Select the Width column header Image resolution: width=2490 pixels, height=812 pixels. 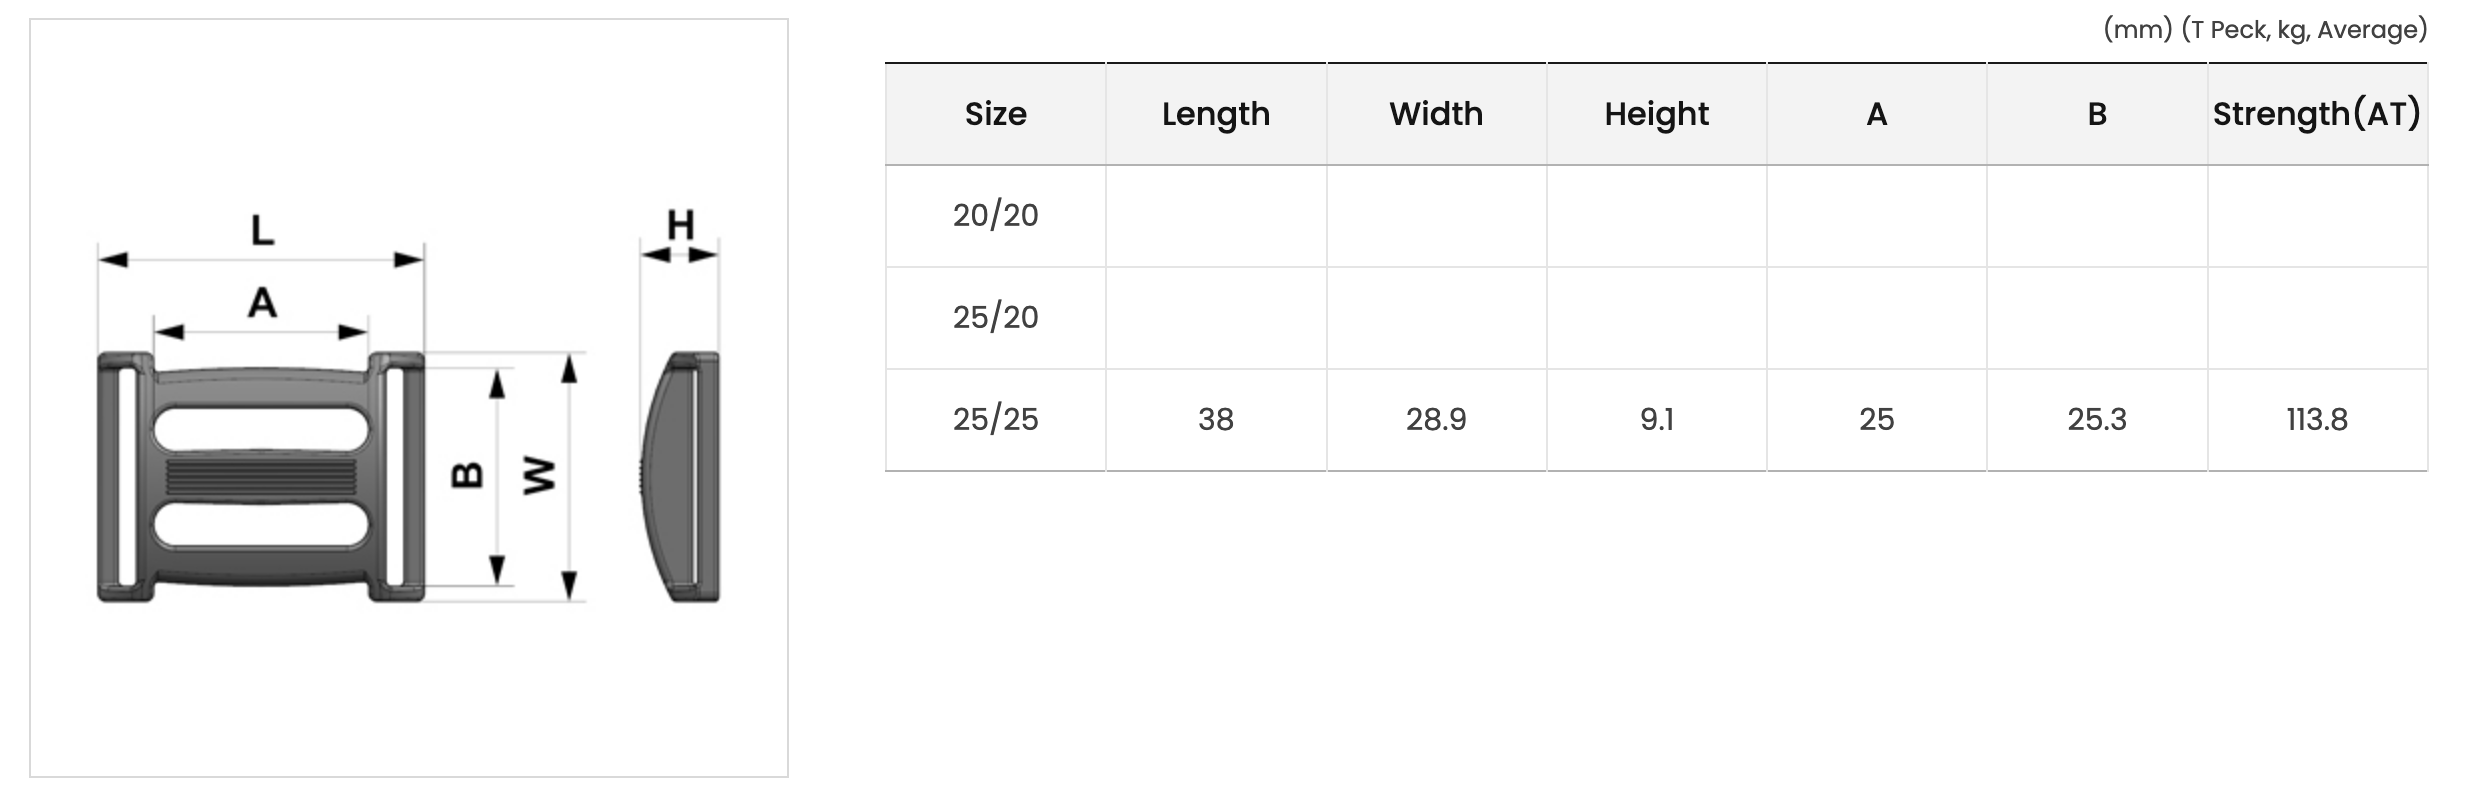click(1436, 114)
